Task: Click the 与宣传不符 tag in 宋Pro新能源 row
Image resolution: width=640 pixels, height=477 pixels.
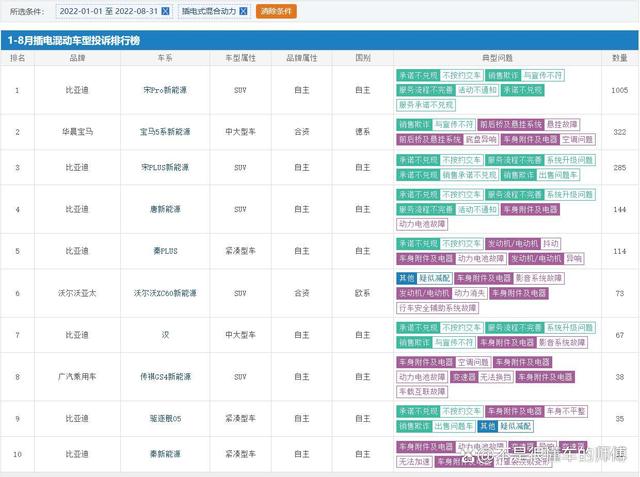Action: pyautogui.click(x=543, y=75)
